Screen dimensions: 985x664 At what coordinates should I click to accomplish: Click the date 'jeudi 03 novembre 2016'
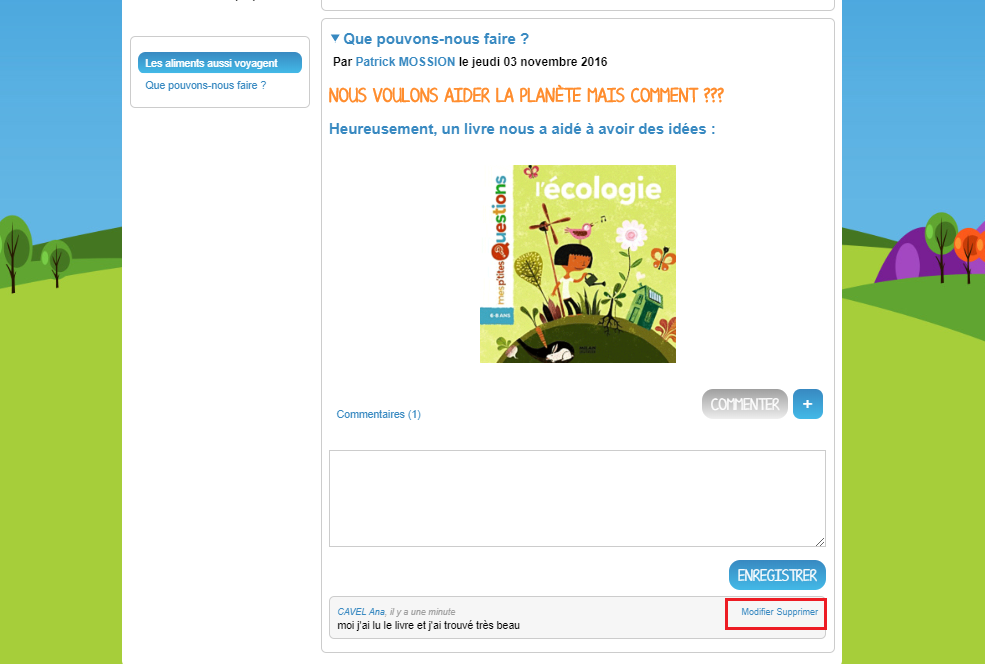(x=540, y=62)
